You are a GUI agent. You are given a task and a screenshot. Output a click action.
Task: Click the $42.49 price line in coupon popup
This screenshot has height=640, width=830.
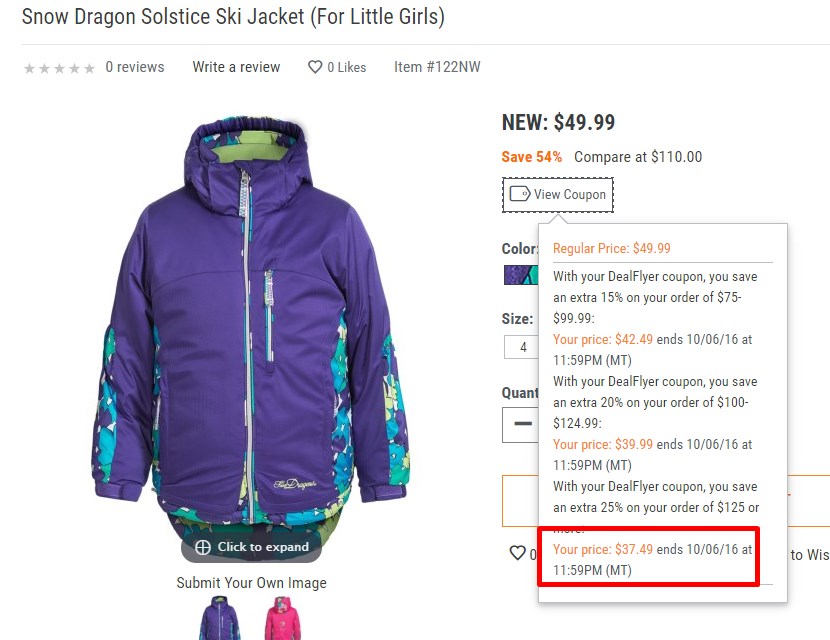[x=652, y=349]
